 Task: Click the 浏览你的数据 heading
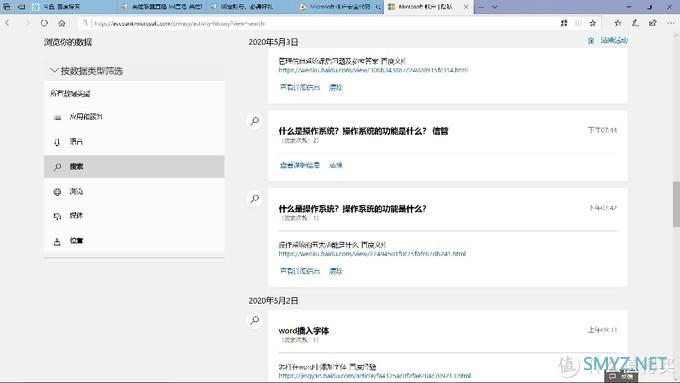click(68, 42)
